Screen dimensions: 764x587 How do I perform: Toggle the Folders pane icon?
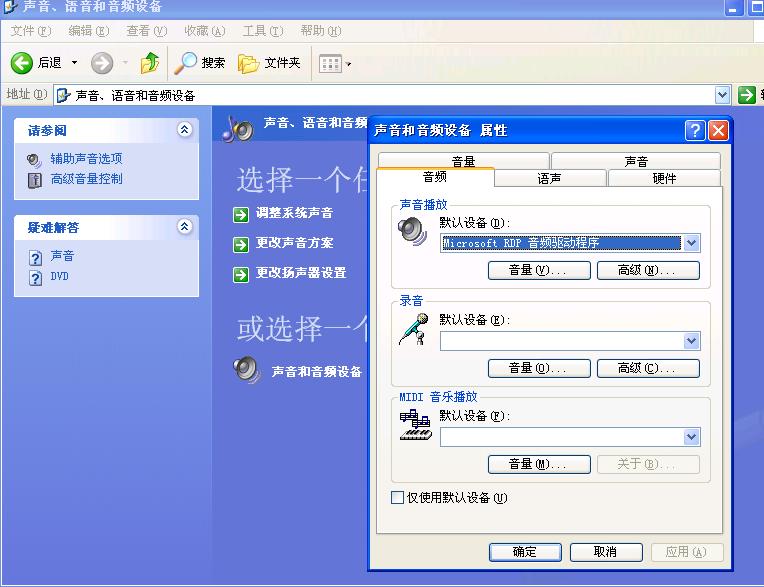[248, 63]
